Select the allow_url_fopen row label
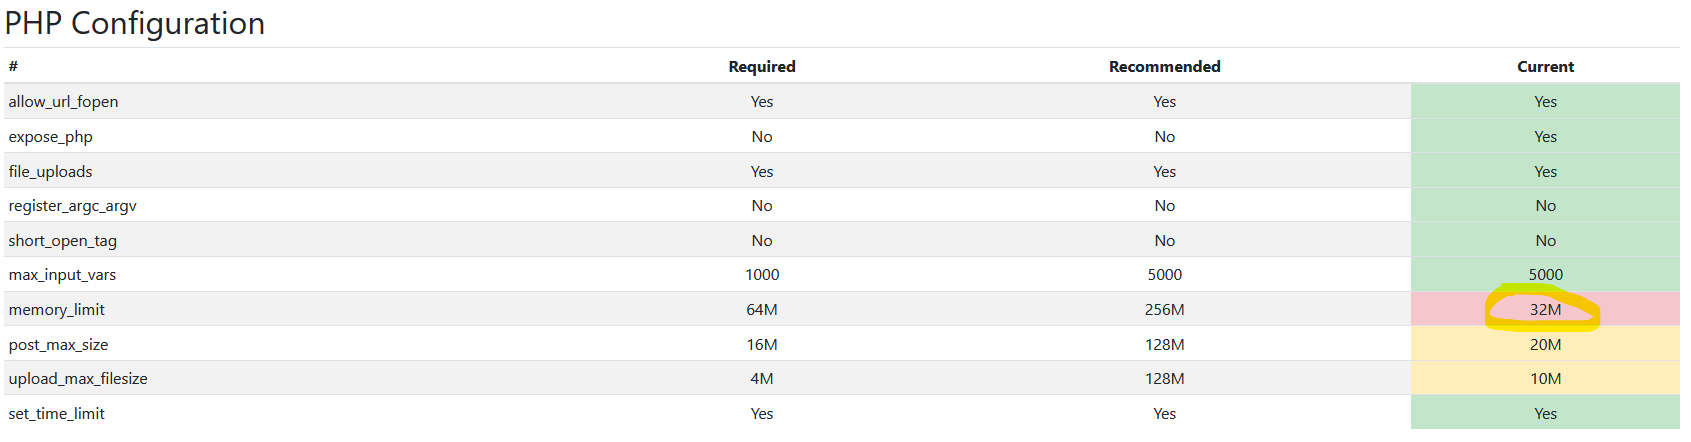The height and width of the screenshot is (442, 1691). pyautogui.click(x=63, y=102)
